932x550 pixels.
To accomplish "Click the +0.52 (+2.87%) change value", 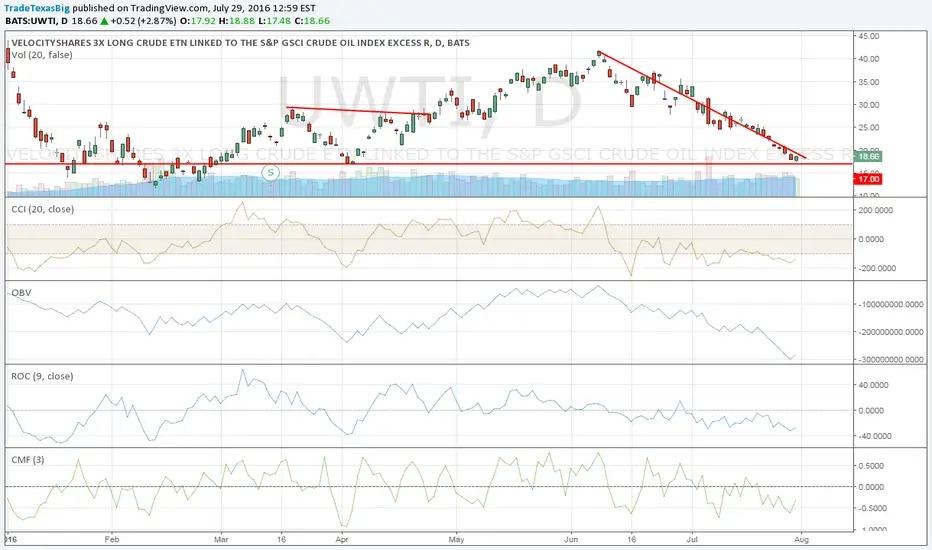I will click(143, 21).
